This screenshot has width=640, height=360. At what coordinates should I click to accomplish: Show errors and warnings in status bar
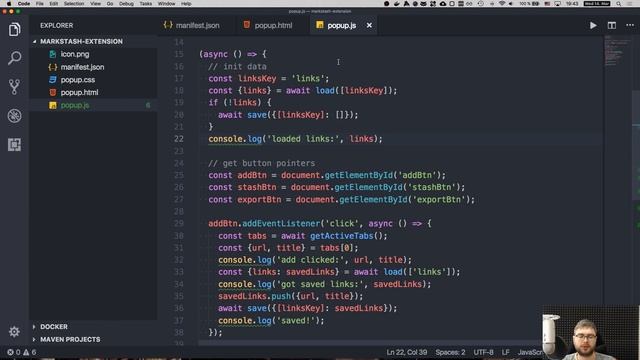(21, 352)
